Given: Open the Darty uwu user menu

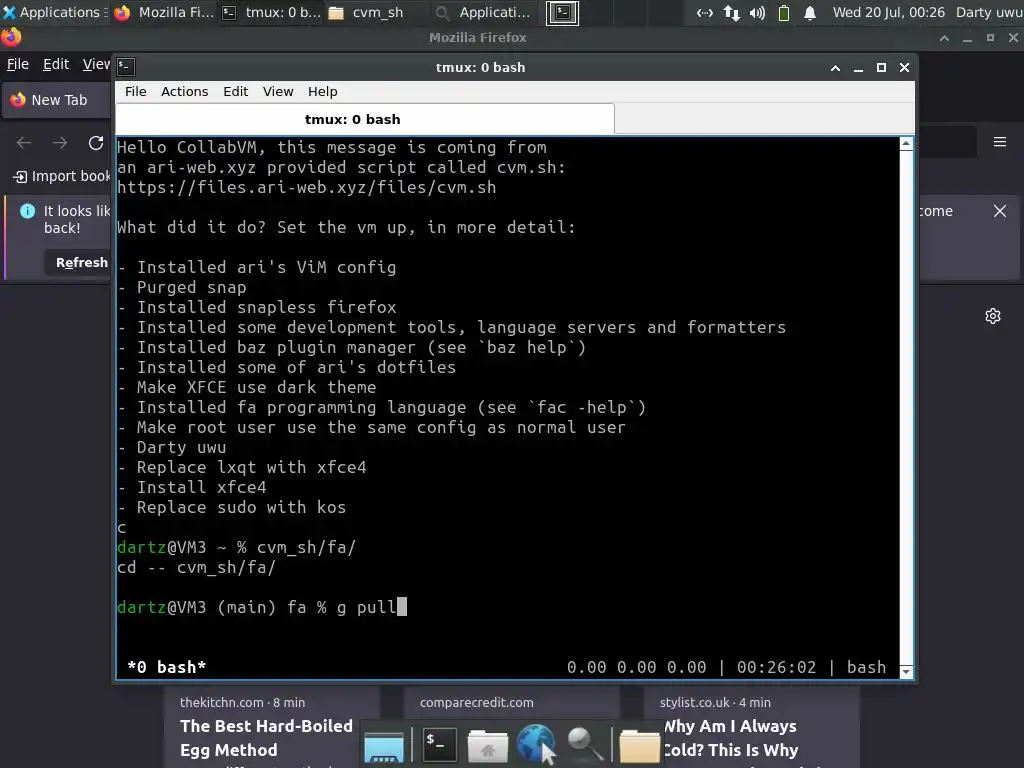Looking at the screenshot, I should (x=989, y=12).
